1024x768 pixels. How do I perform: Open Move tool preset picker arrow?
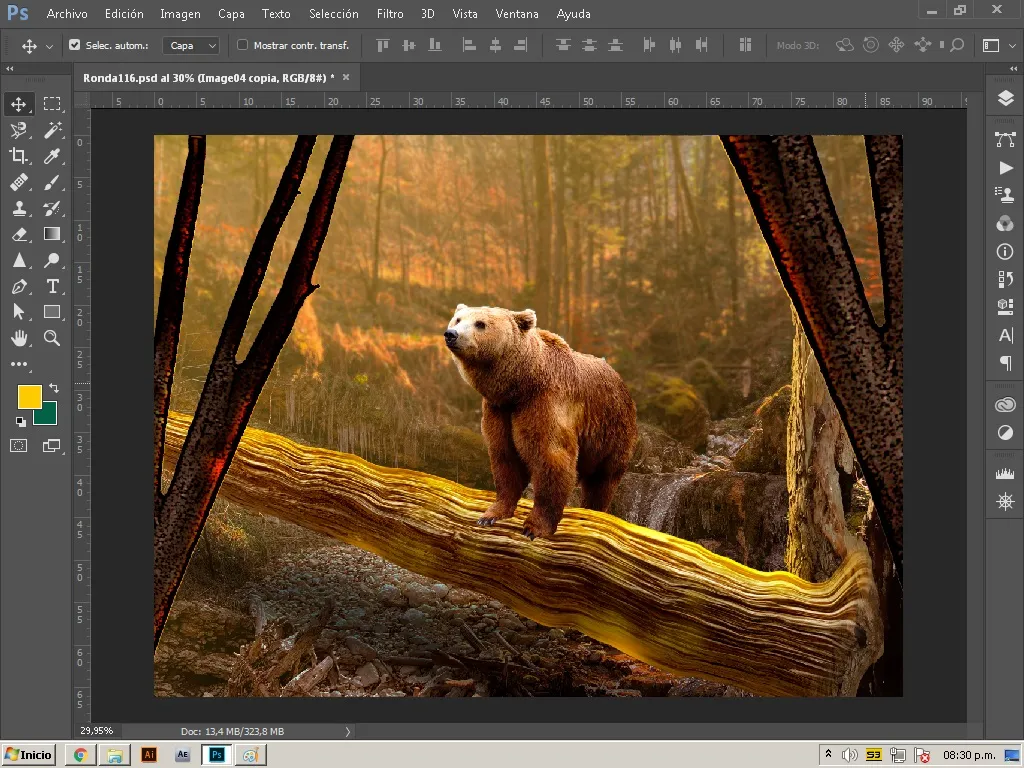tap(49, 46)
